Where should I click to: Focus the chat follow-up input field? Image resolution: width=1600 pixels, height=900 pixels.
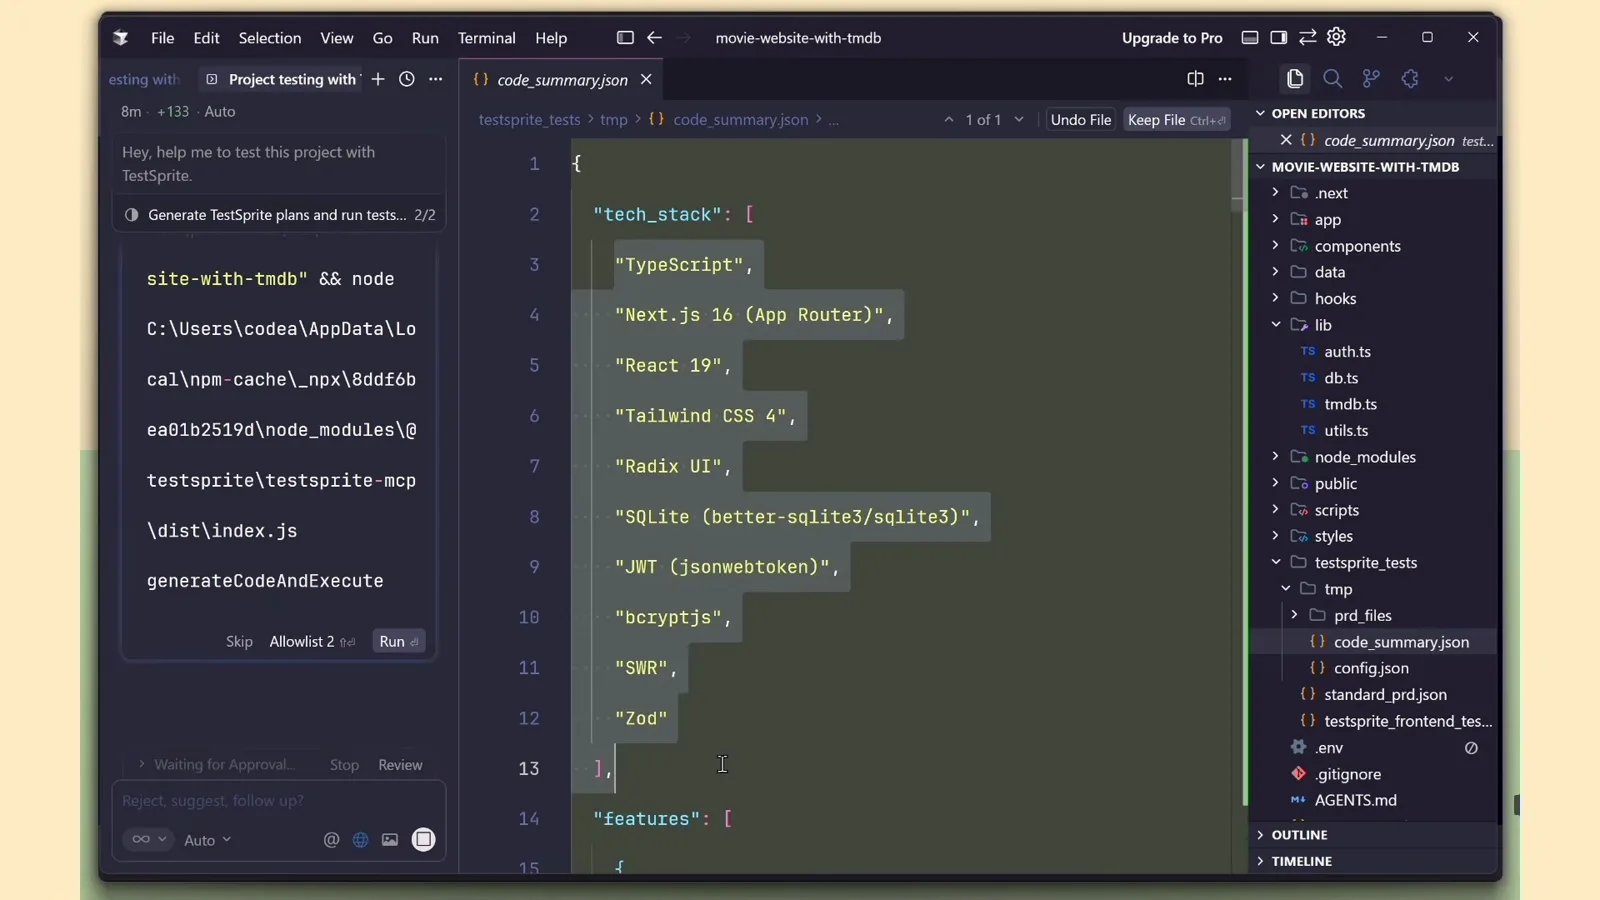(x=278, y=800)
